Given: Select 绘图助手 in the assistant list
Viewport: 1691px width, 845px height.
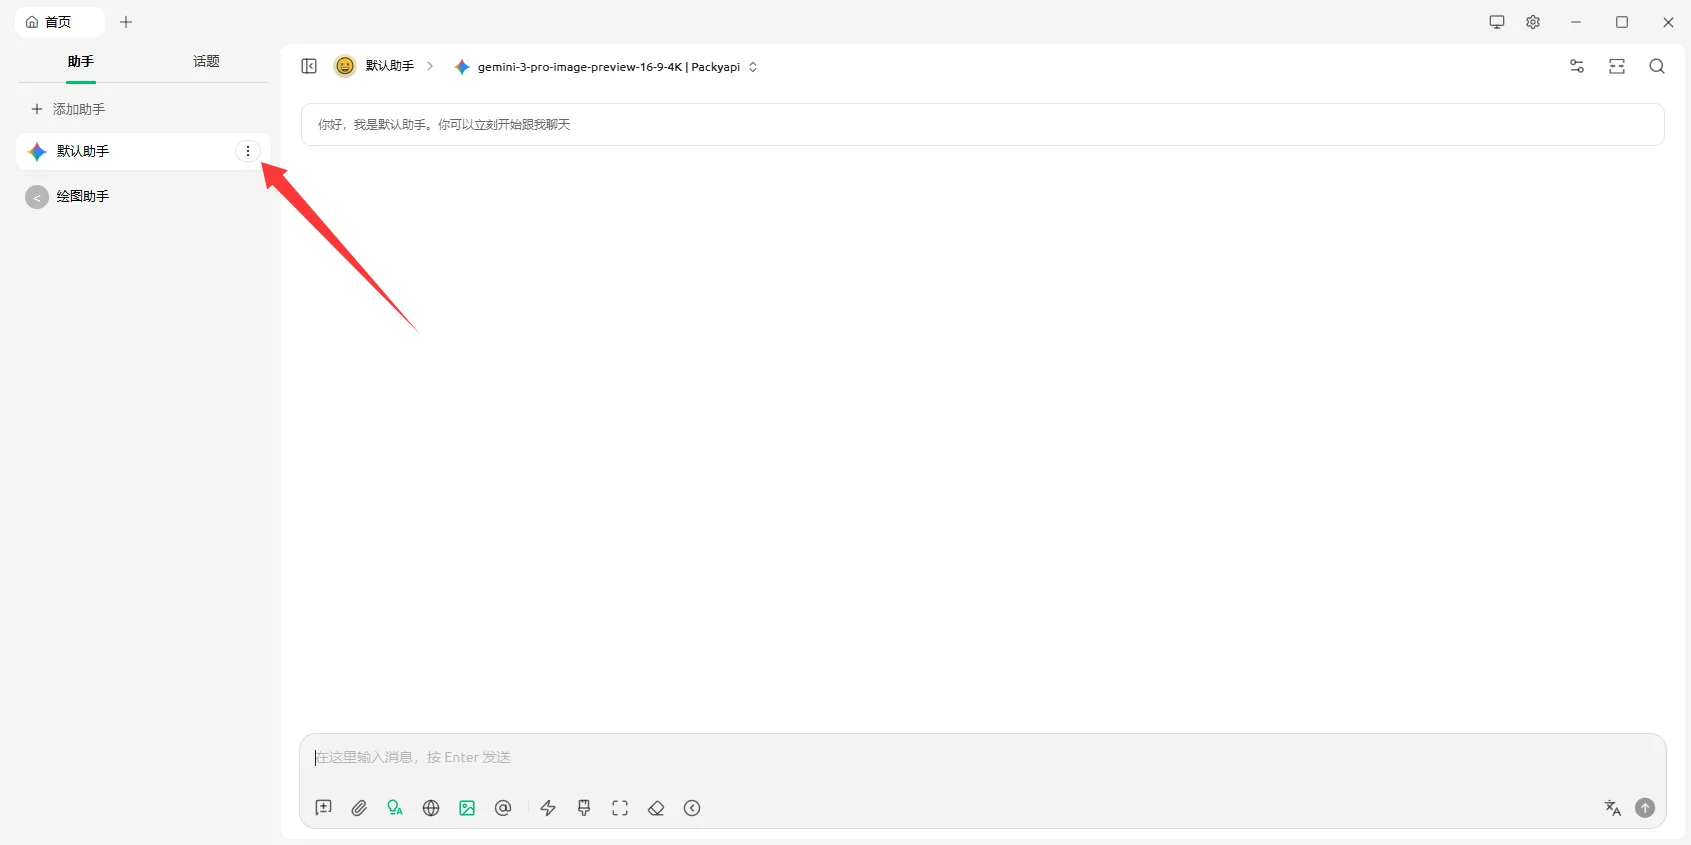Looking at the screenshot, I should point(83,197).
